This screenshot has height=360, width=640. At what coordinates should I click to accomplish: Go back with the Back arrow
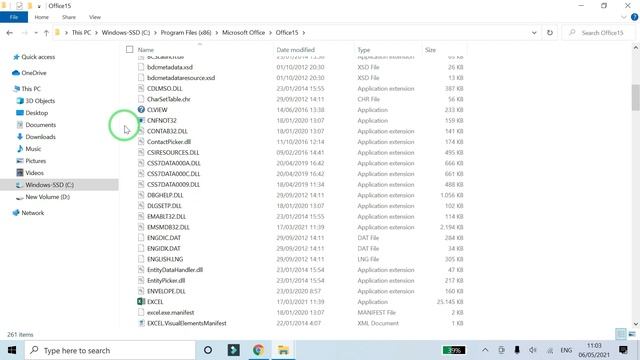pyautogui.click(x=10, y=33)
